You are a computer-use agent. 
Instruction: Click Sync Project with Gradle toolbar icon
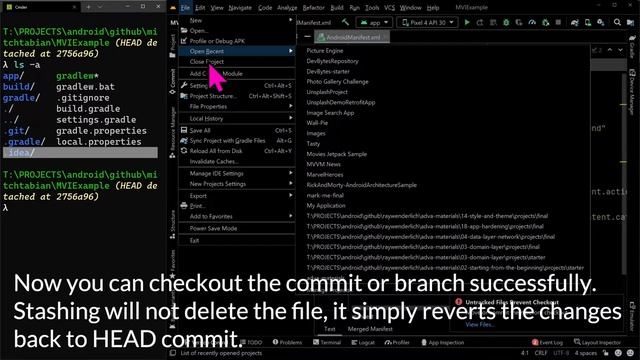575,22
